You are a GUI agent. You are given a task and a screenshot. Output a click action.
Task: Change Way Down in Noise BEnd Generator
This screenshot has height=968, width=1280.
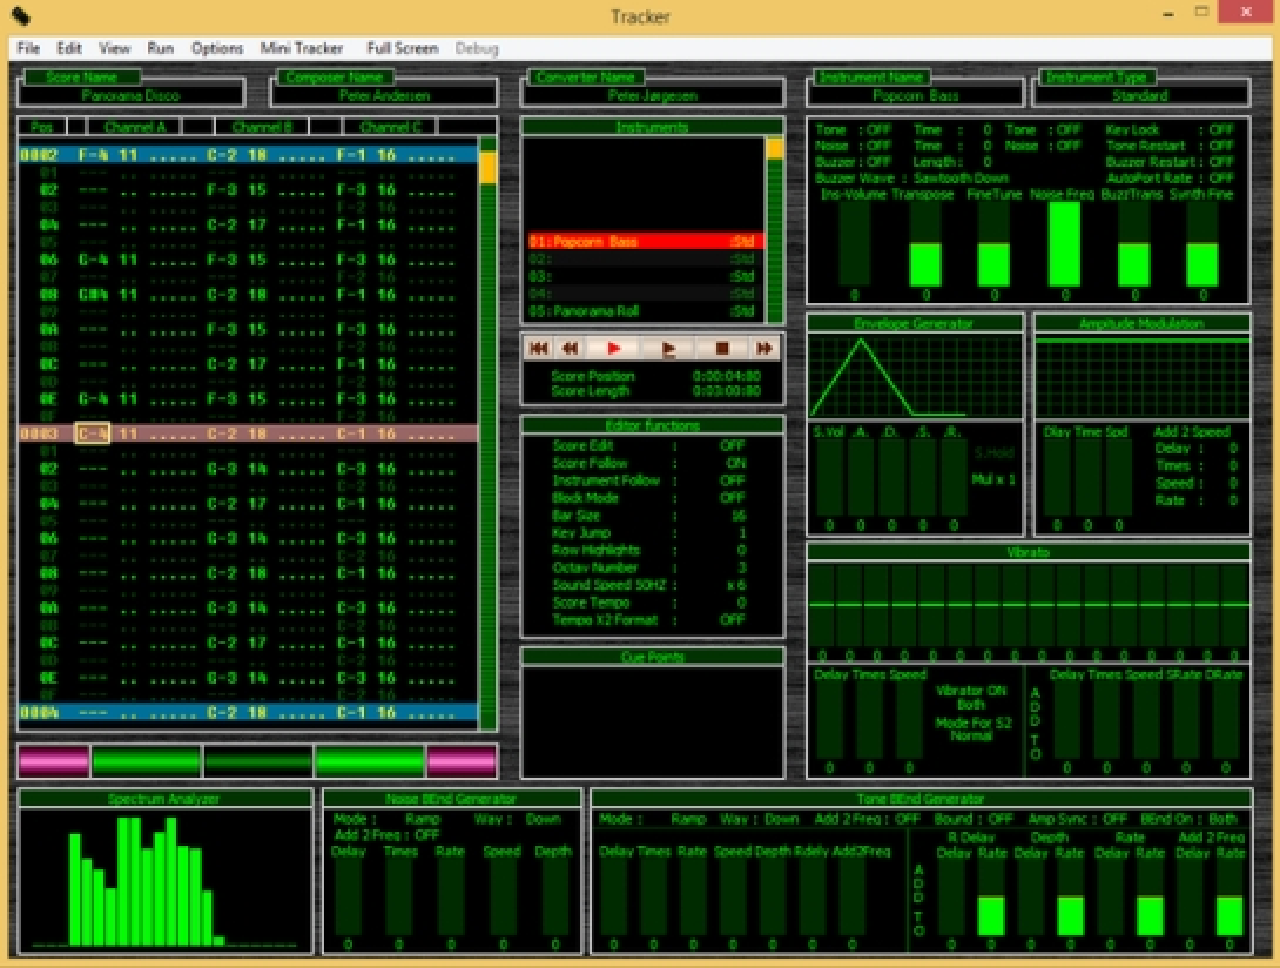[543, 818]
